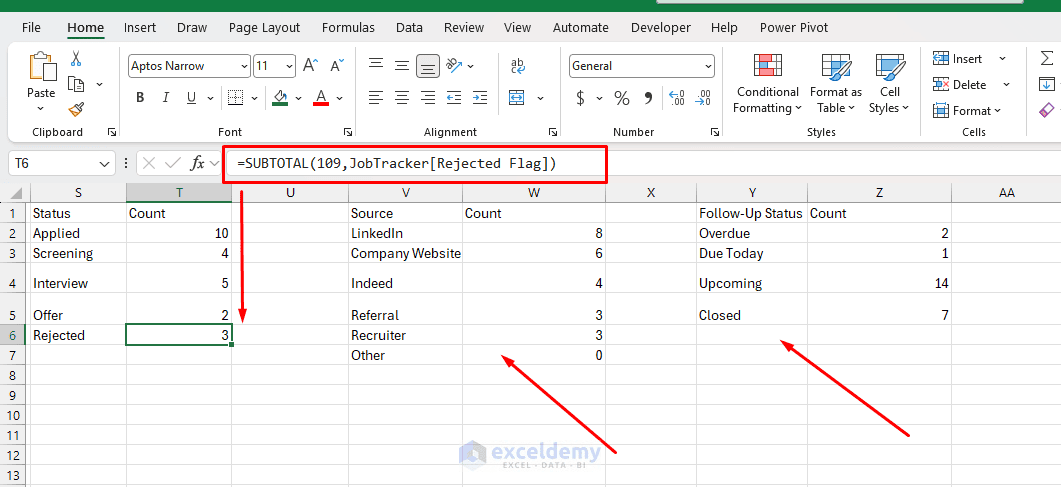The width and height of the screenshot is (1061, 487).
Task: Open the font name dropdown Aptos Narrow
Action: (245, 66)
